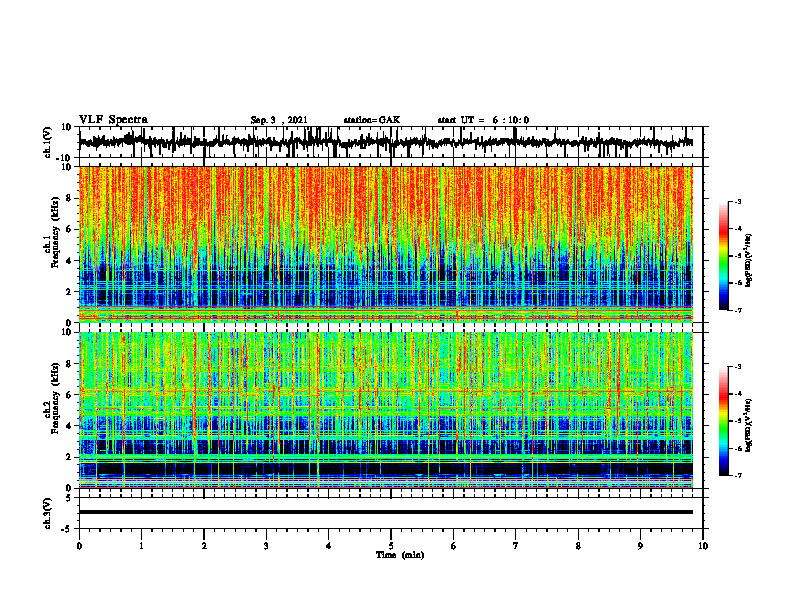Image resolution: width=792 pixels, height=612 pixels.
Task: Select the "ch.1(V)" axis label
Action: click(49, 142)
